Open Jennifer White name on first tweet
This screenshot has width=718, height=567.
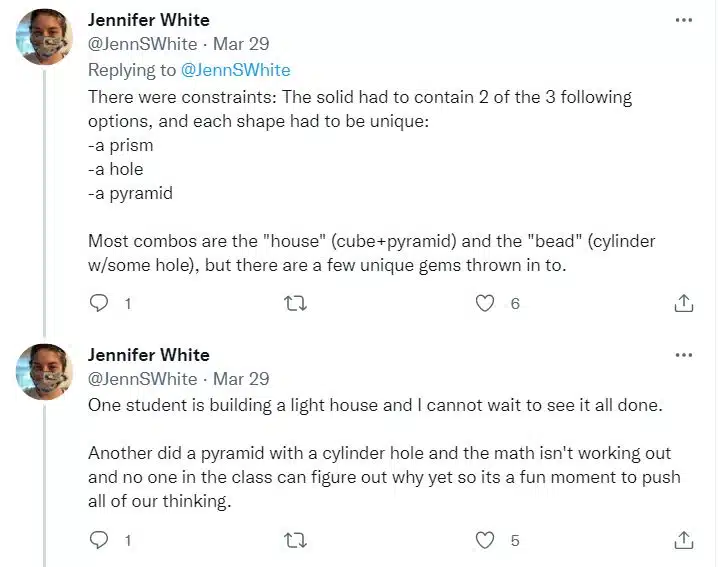pos(149,20)
